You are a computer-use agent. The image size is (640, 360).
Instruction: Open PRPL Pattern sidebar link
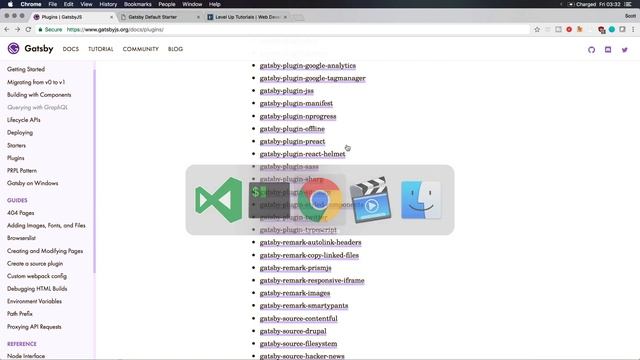pyautogui.click(x=22, y=171)
